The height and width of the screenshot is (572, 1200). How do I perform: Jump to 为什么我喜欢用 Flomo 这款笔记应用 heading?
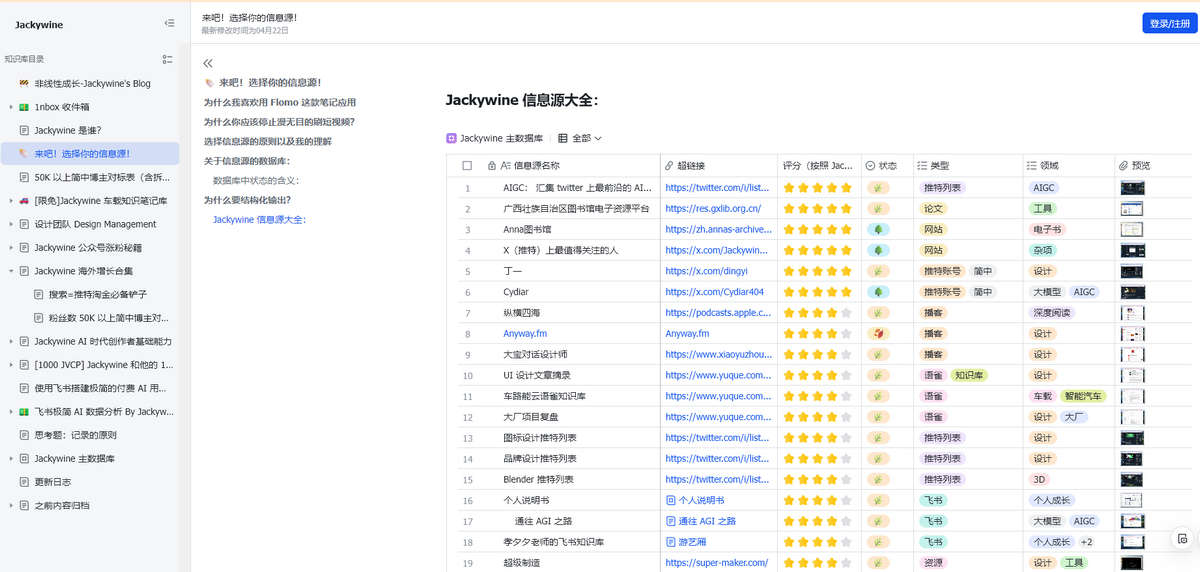(x=279, y=102)
